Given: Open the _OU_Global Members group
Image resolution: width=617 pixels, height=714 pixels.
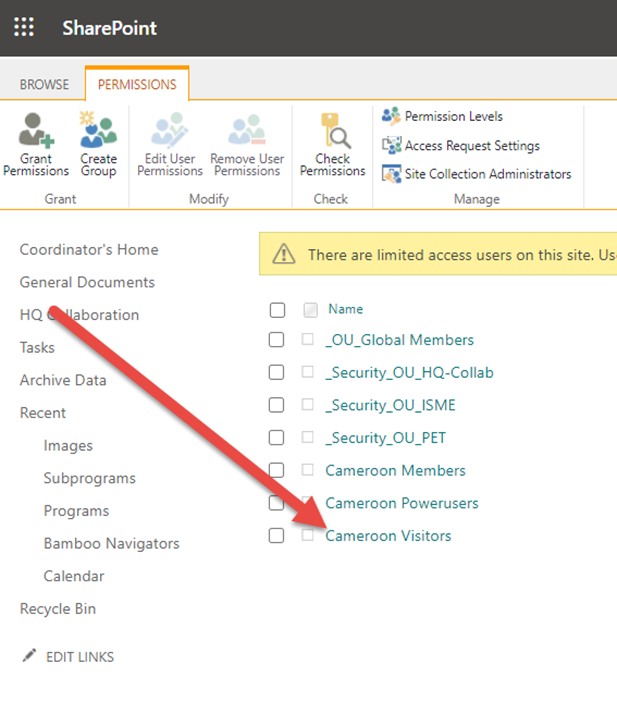Looking at the screenshot, I should (x=399, y=340).
